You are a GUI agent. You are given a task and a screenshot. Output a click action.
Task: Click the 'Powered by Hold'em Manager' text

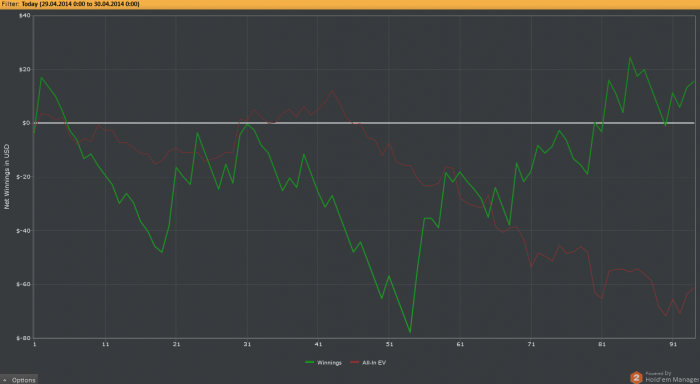click(x=672, y=377)
